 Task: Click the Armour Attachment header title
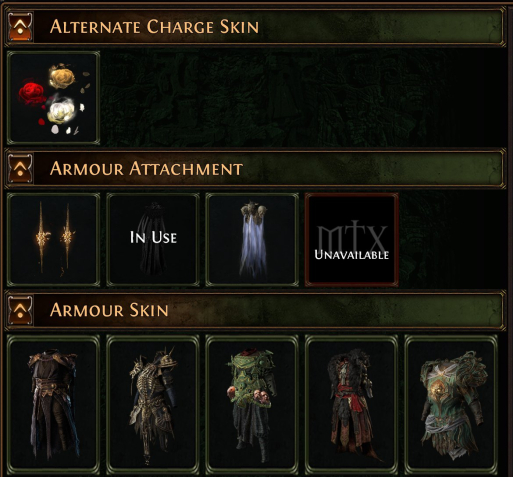point(146,168)
